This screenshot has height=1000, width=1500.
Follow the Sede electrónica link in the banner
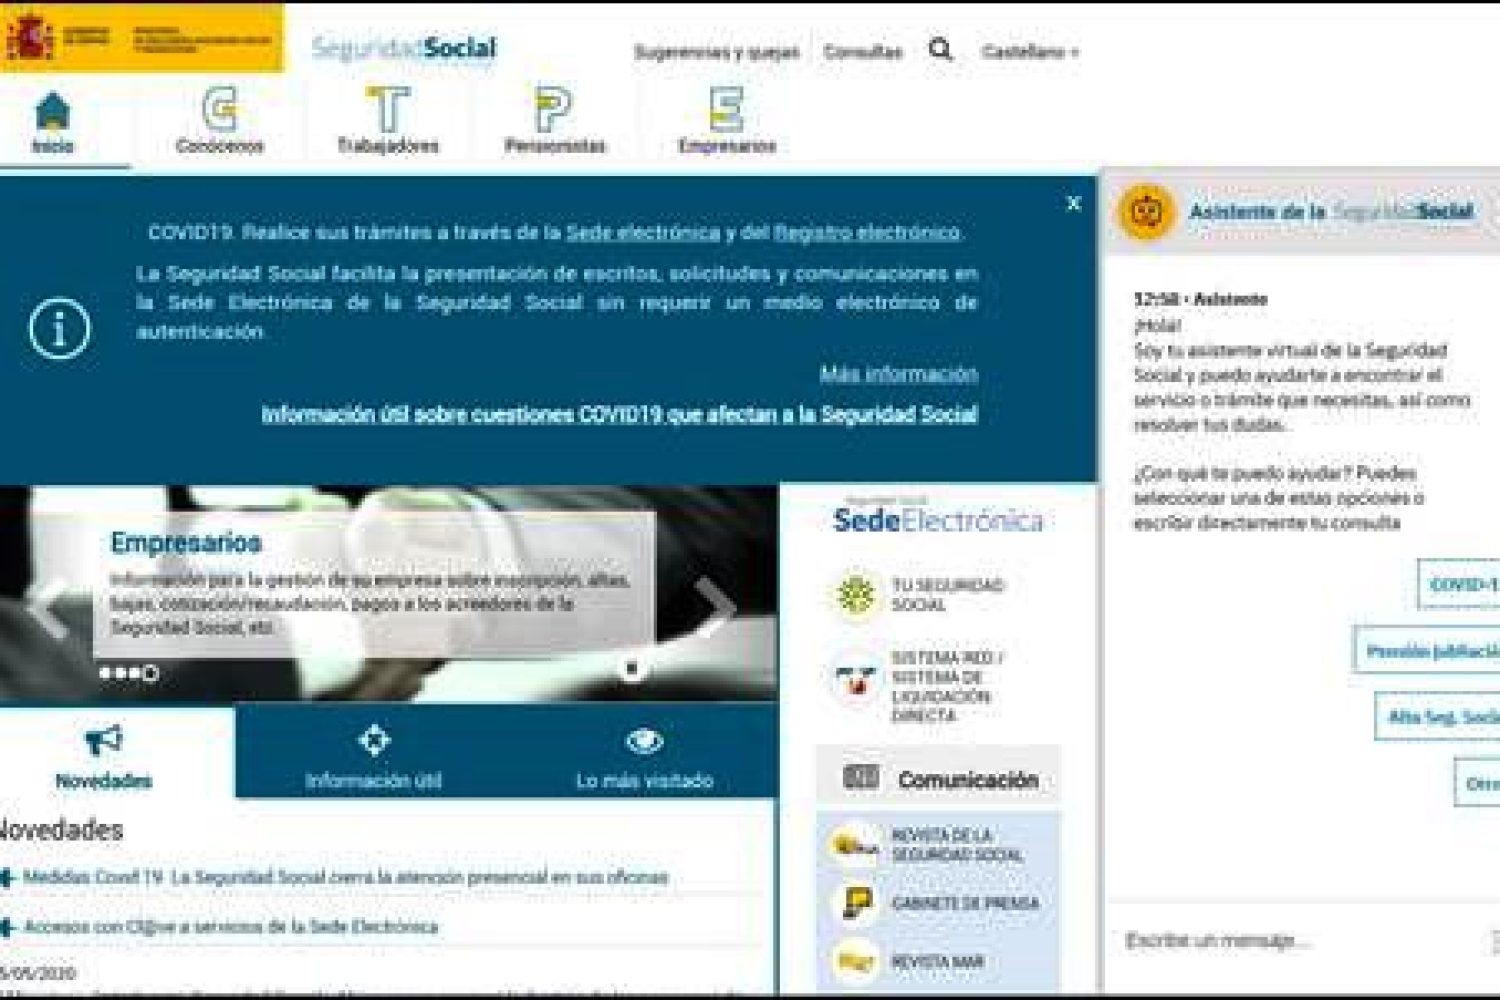click(x=643, y=232)
